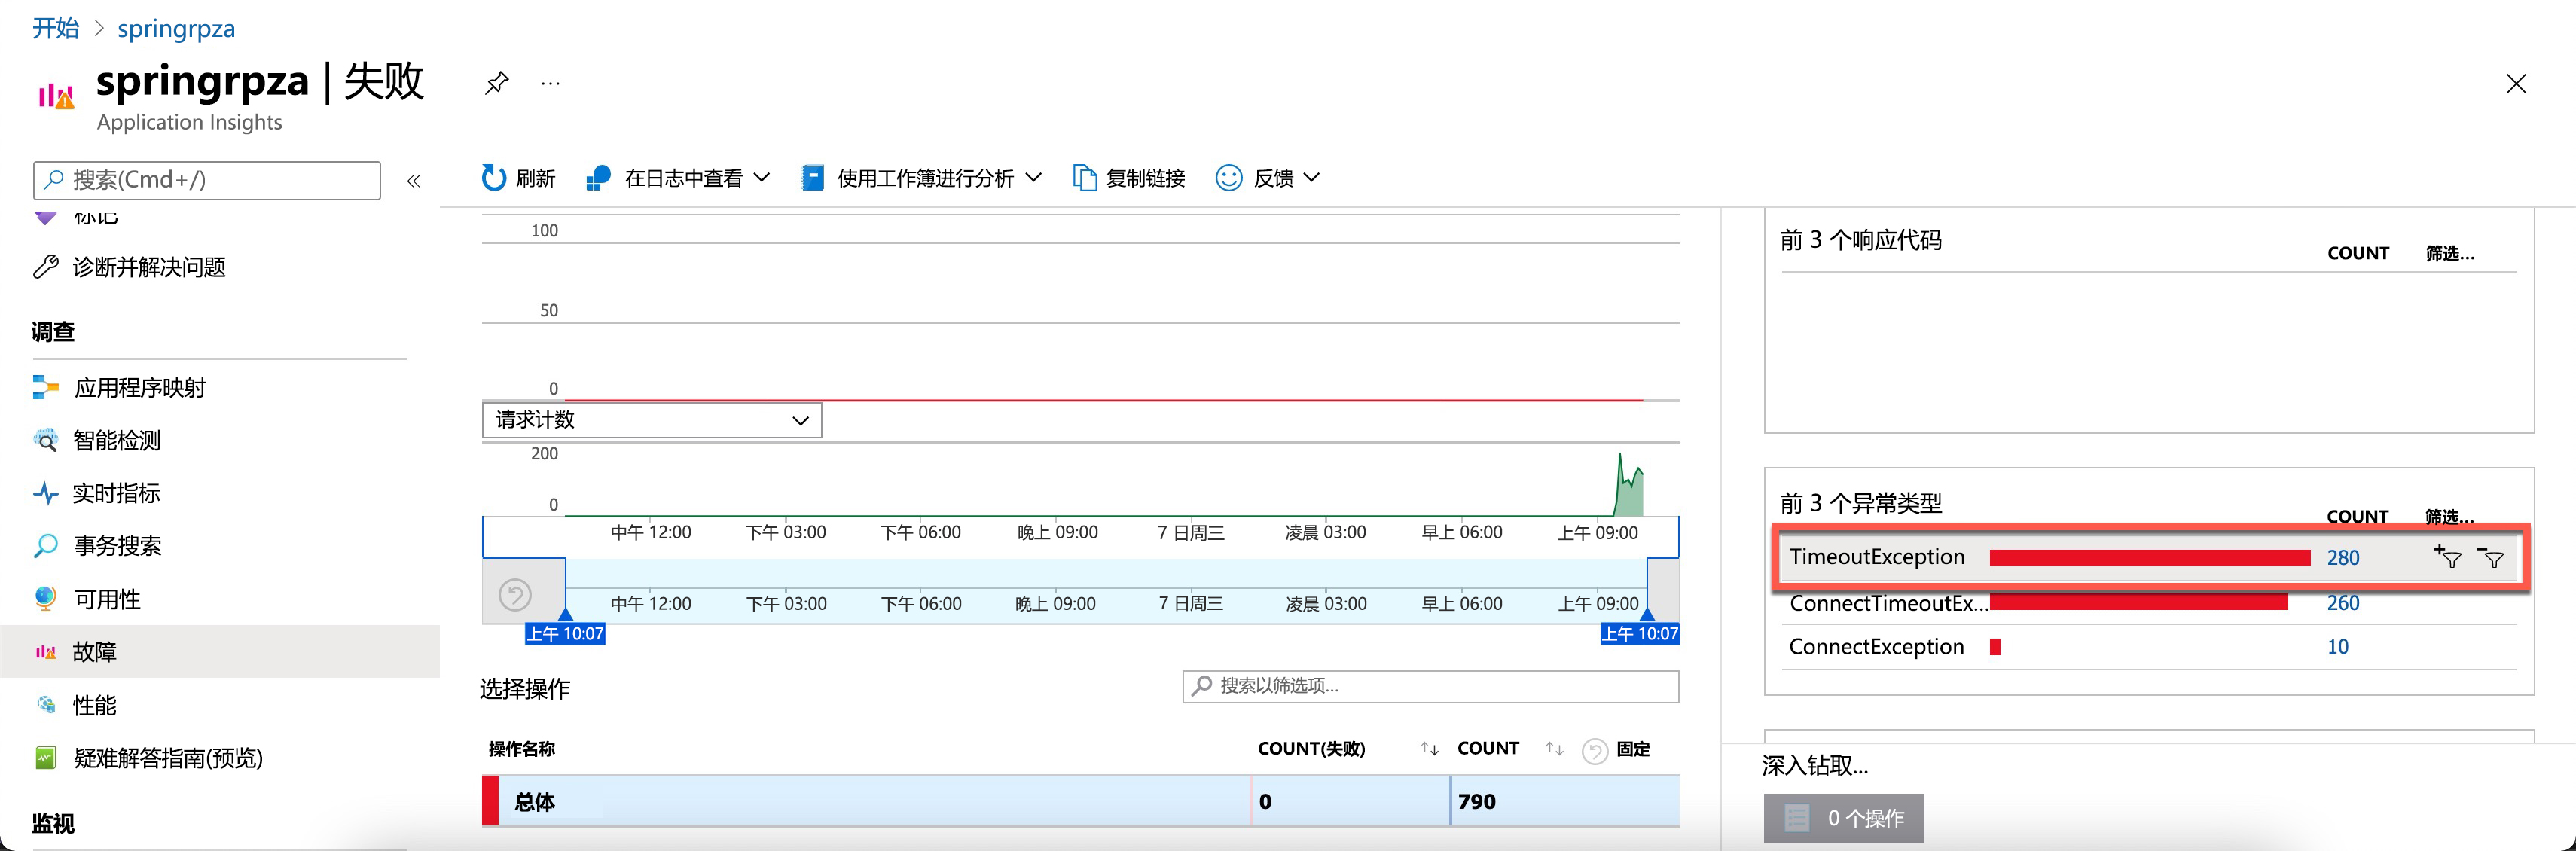Open 应用程序映射 in the sidebar
Screen dimensions: 2576x851
[139, 388]
